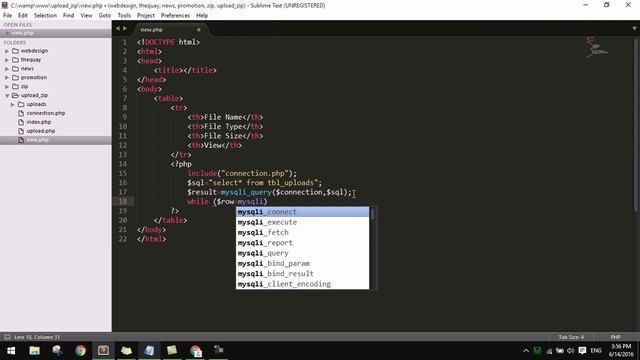Open upload.php from the sidebar
640x360 pixels.
coord(41,131)
